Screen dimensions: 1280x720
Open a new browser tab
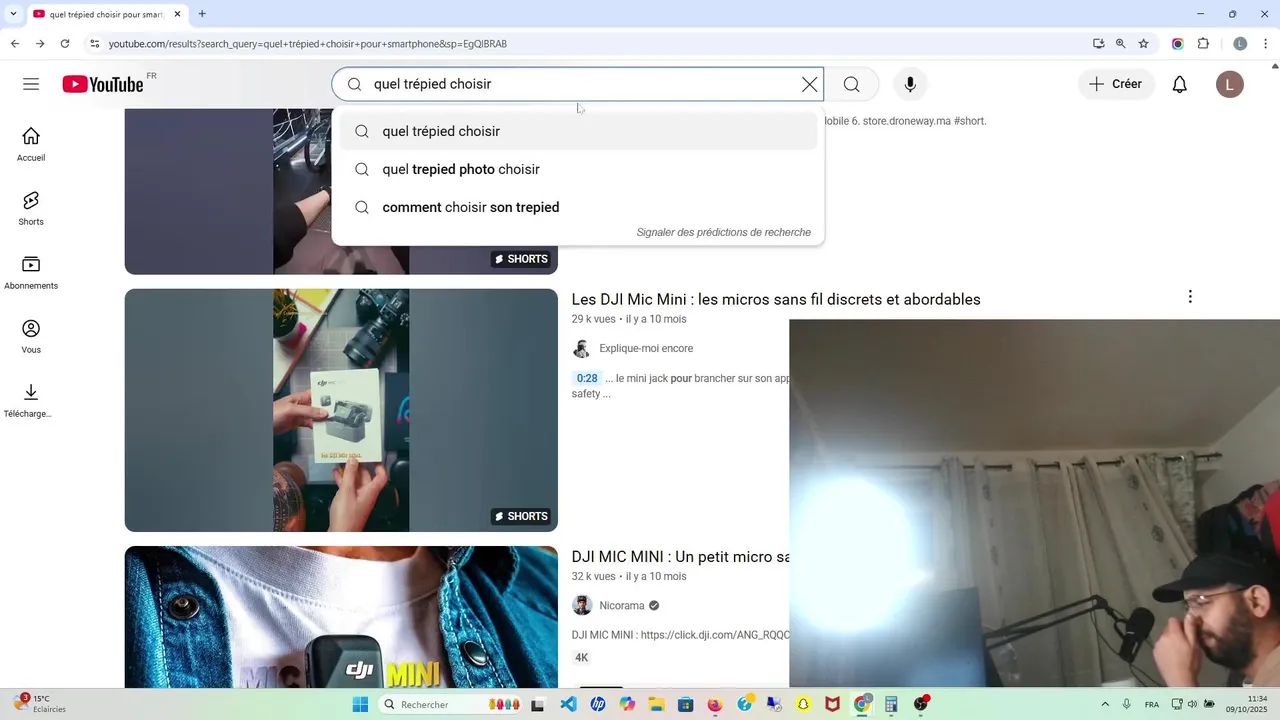pyautogui.click(x=202, y=14)
